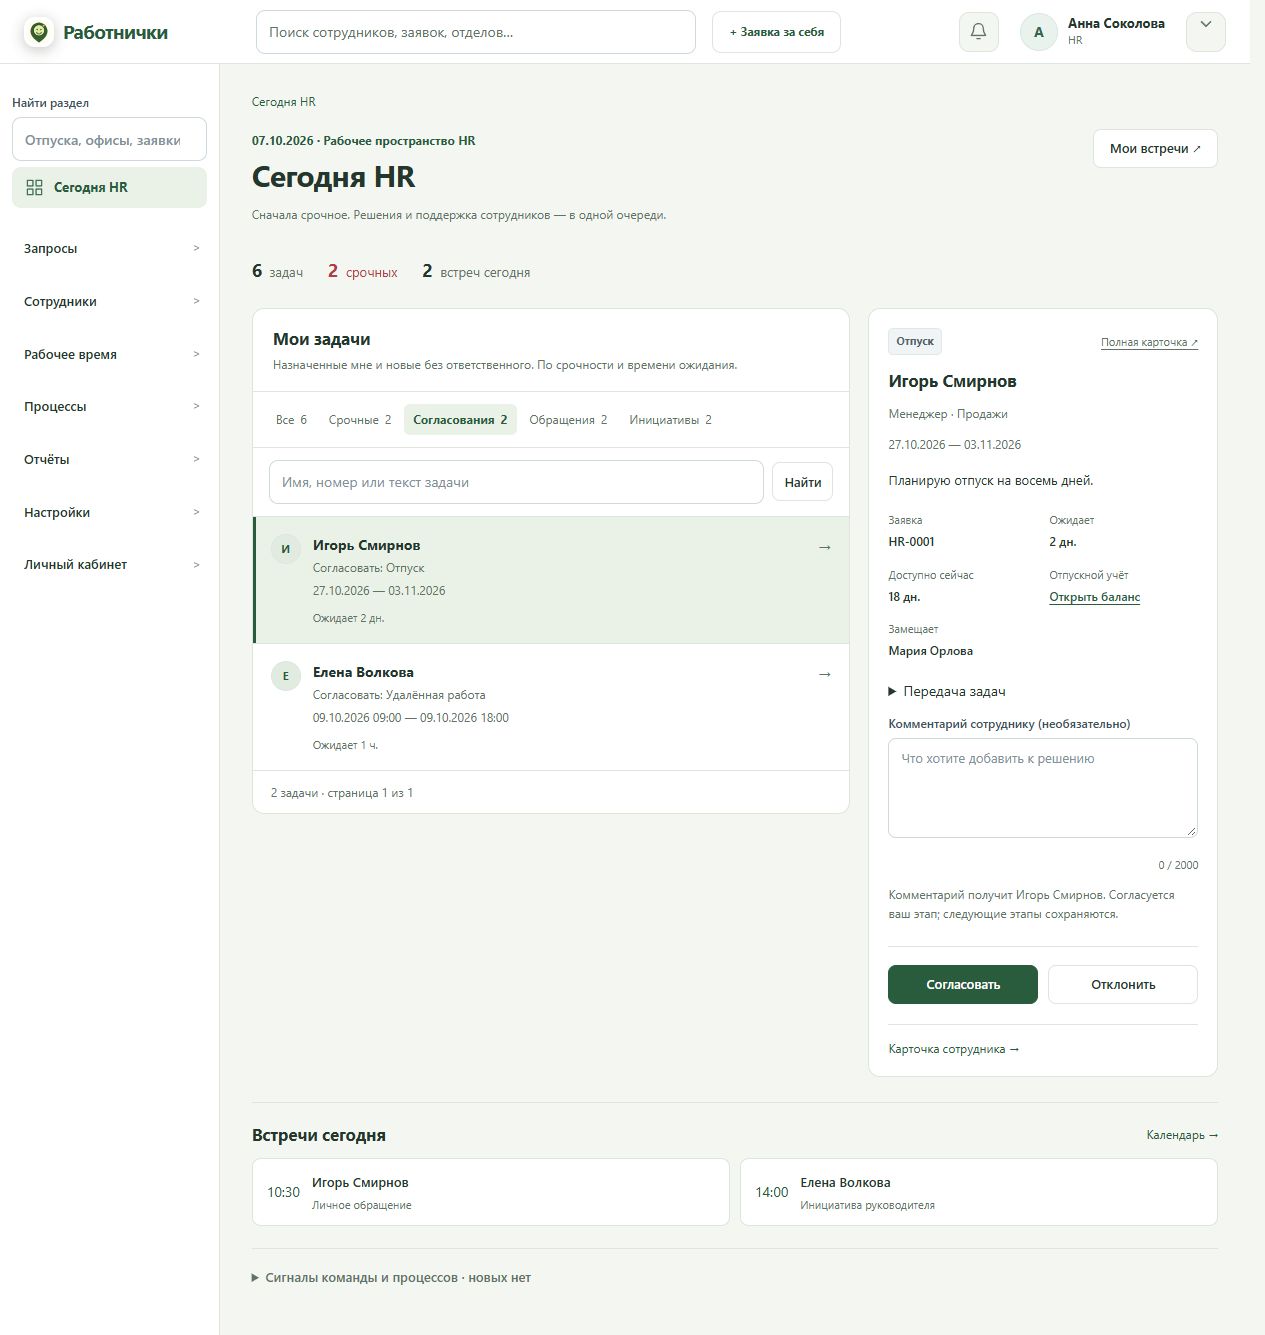Click the Работнички logo icon
Image resolution: width=1265 pixels, height=1335 pixels.
pos(39,32)
